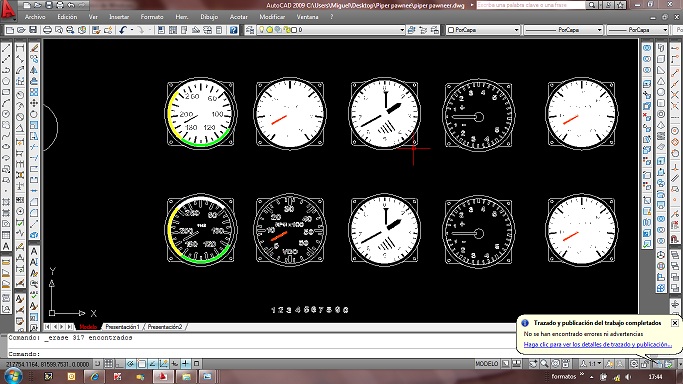Select the Modelo tab
This screenshot has height=384, width=683.
click(88, 327)
